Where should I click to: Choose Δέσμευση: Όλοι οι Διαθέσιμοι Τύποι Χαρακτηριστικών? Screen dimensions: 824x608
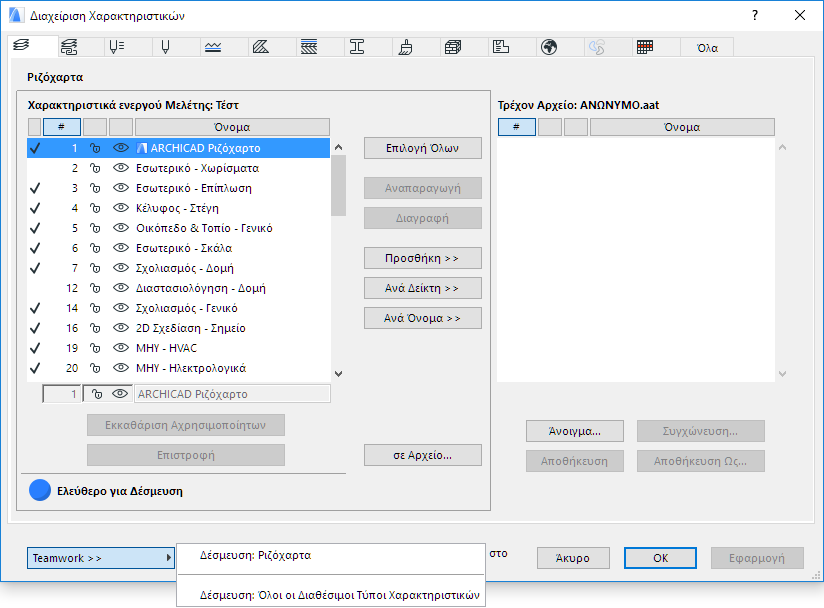[331, 595]
